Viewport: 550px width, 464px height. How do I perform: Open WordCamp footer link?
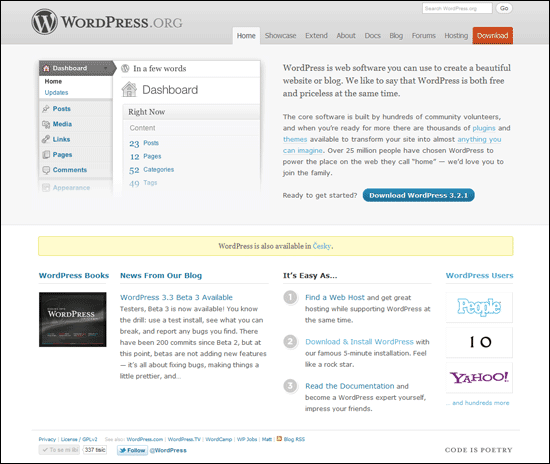pos(219,439)
